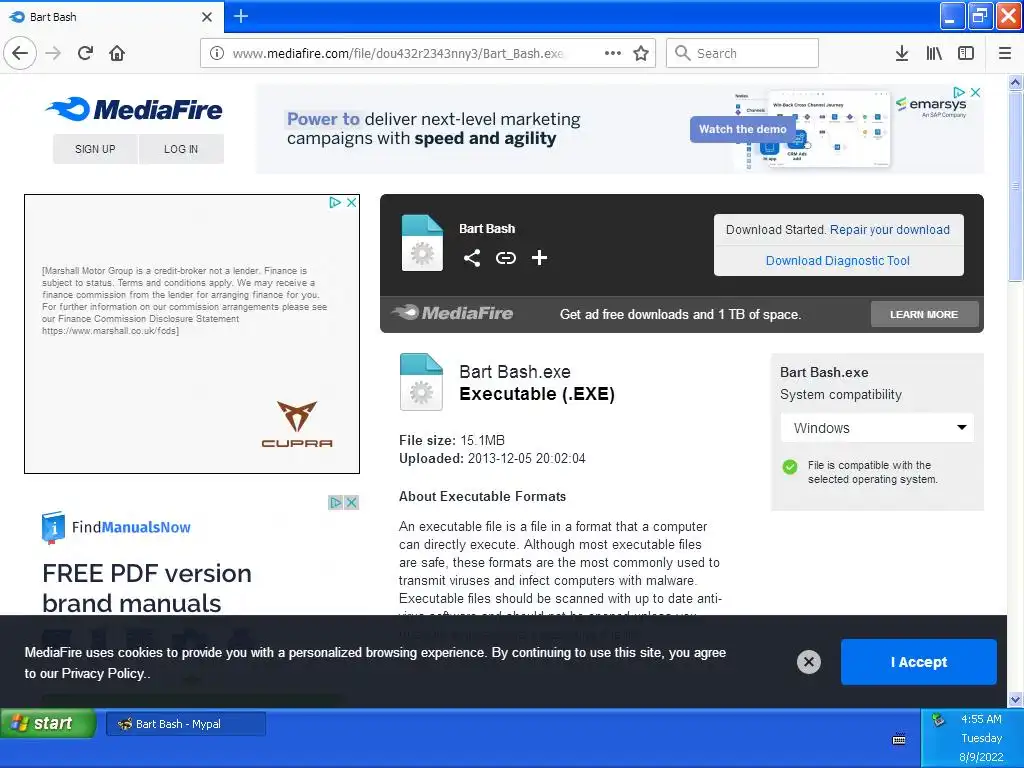Bookmark this page with the star icon
Screen dimensions: 1024x768
click(x=641, y=53)
